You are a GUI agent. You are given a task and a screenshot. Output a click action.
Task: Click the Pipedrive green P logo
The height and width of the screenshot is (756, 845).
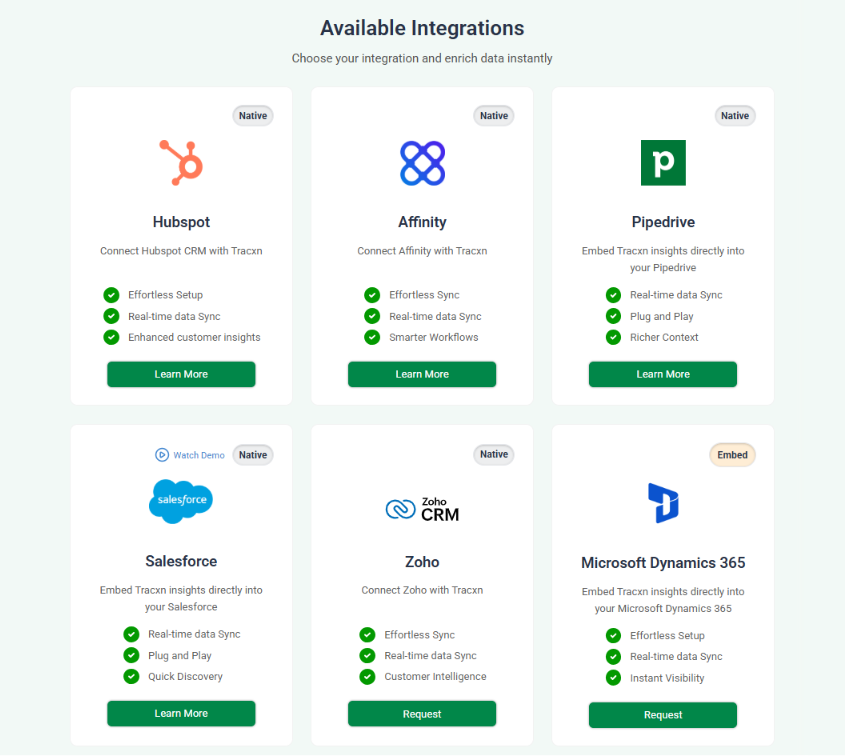(663, 163)
